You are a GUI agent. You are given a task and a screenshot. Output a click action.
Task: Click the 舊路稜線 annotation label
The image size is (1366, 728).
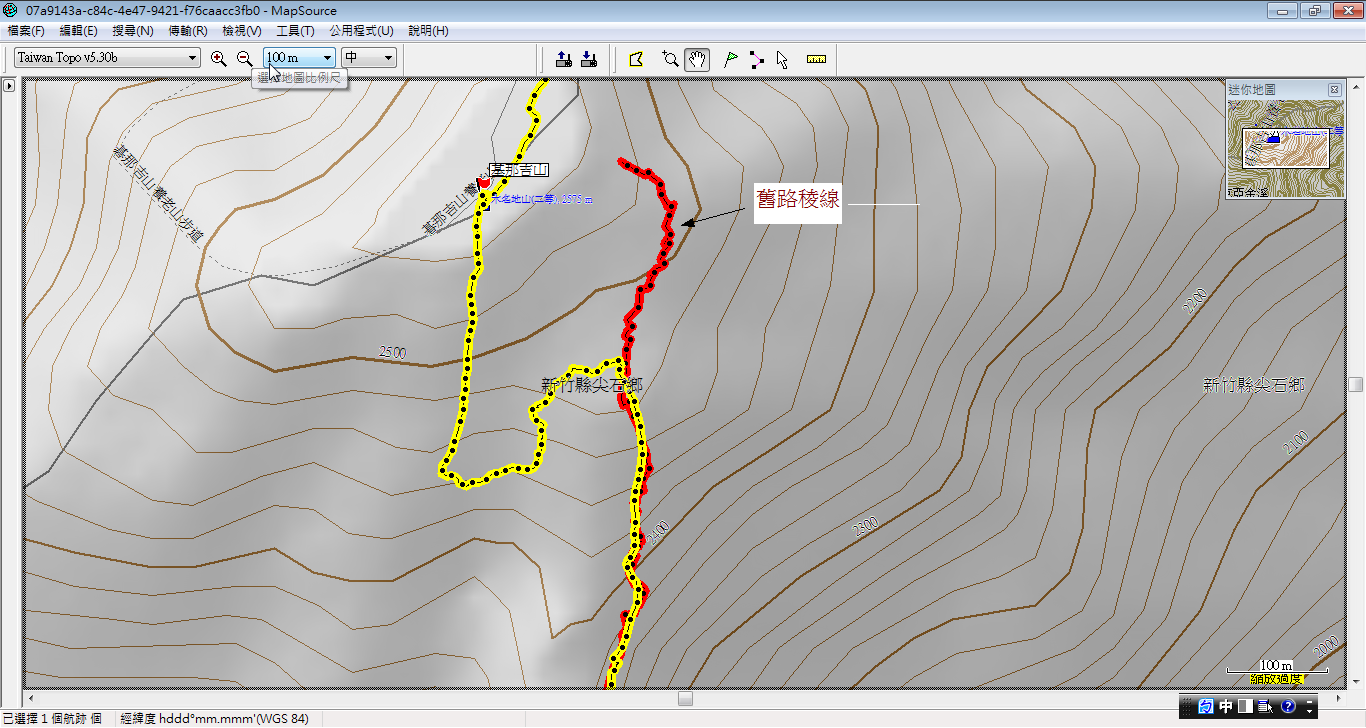(798, 203)
